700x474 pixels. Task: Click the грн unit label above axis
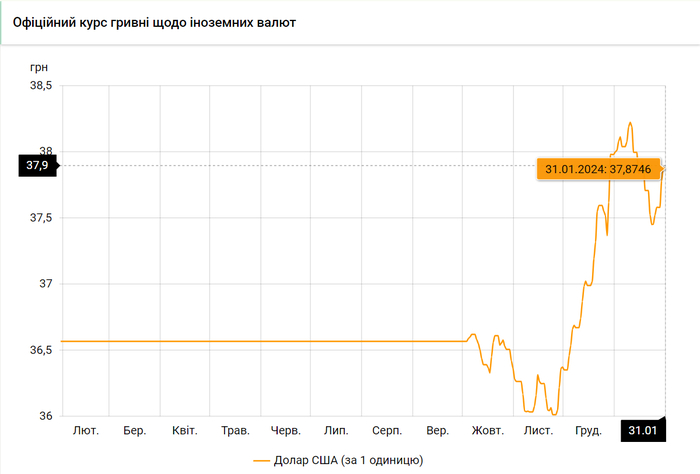[x=39, y=67]
